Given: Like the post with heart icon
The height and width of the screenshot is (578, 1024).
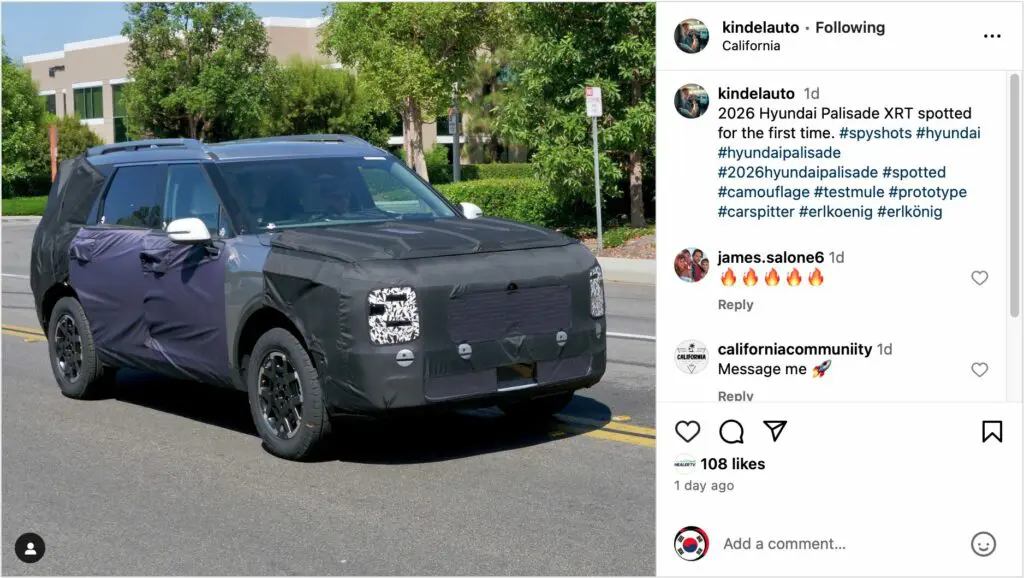Looking at the screenshot, I should coord(687,432).
